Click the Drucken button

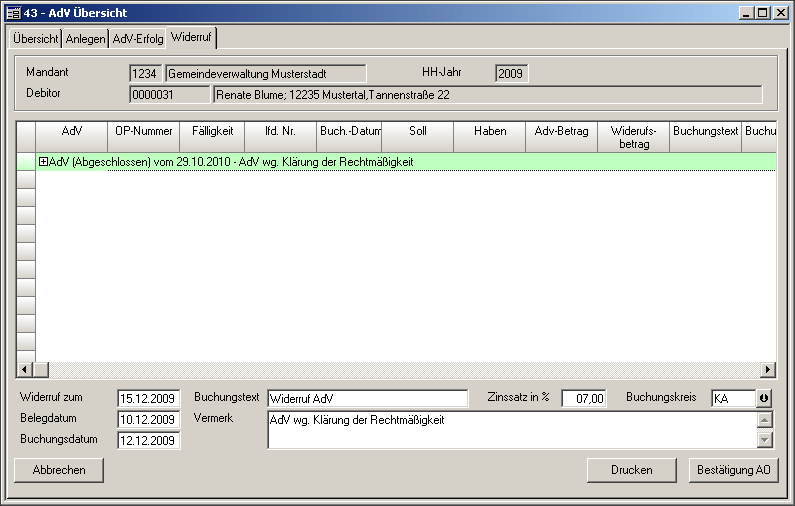(632, 470)
